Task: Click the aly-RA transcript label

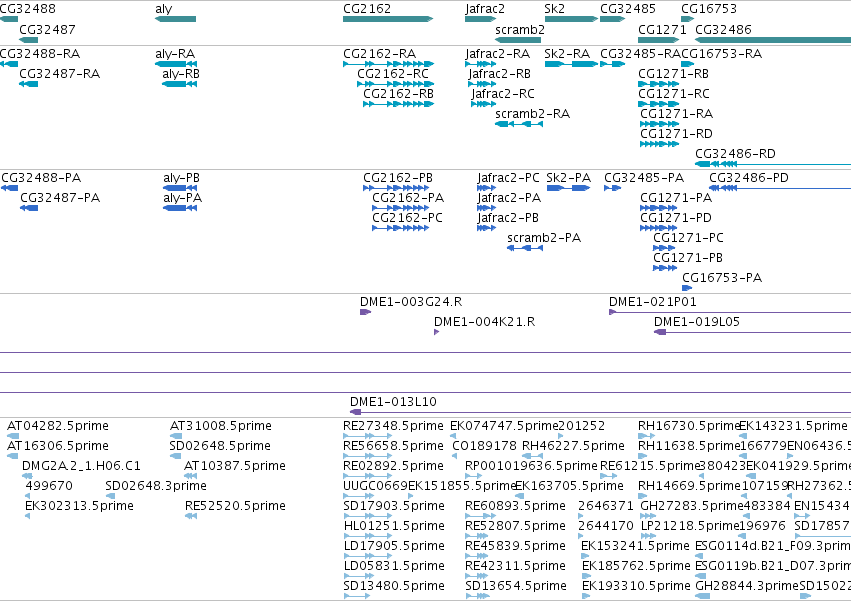Action: click(175, 54)
